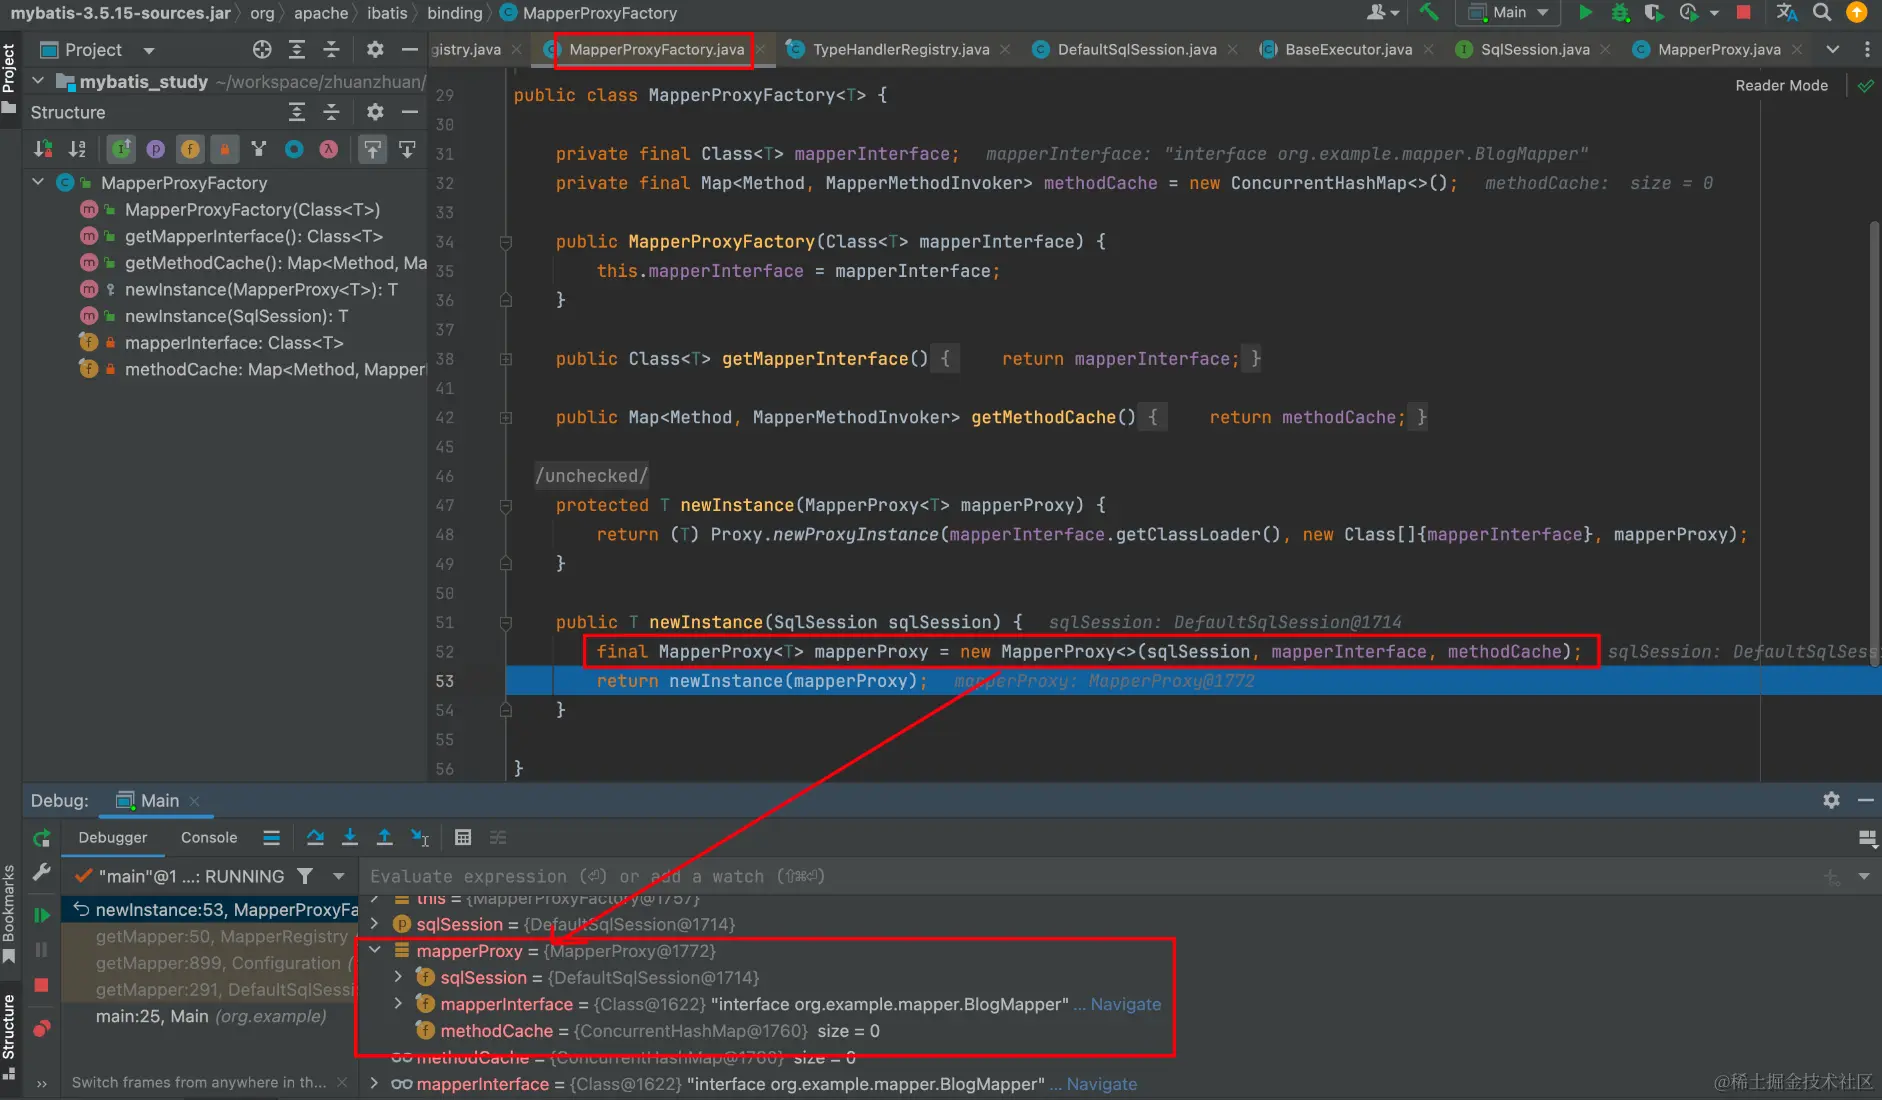
Task: Open Structure panel settings gear
Action: click(x=375, y=112)
